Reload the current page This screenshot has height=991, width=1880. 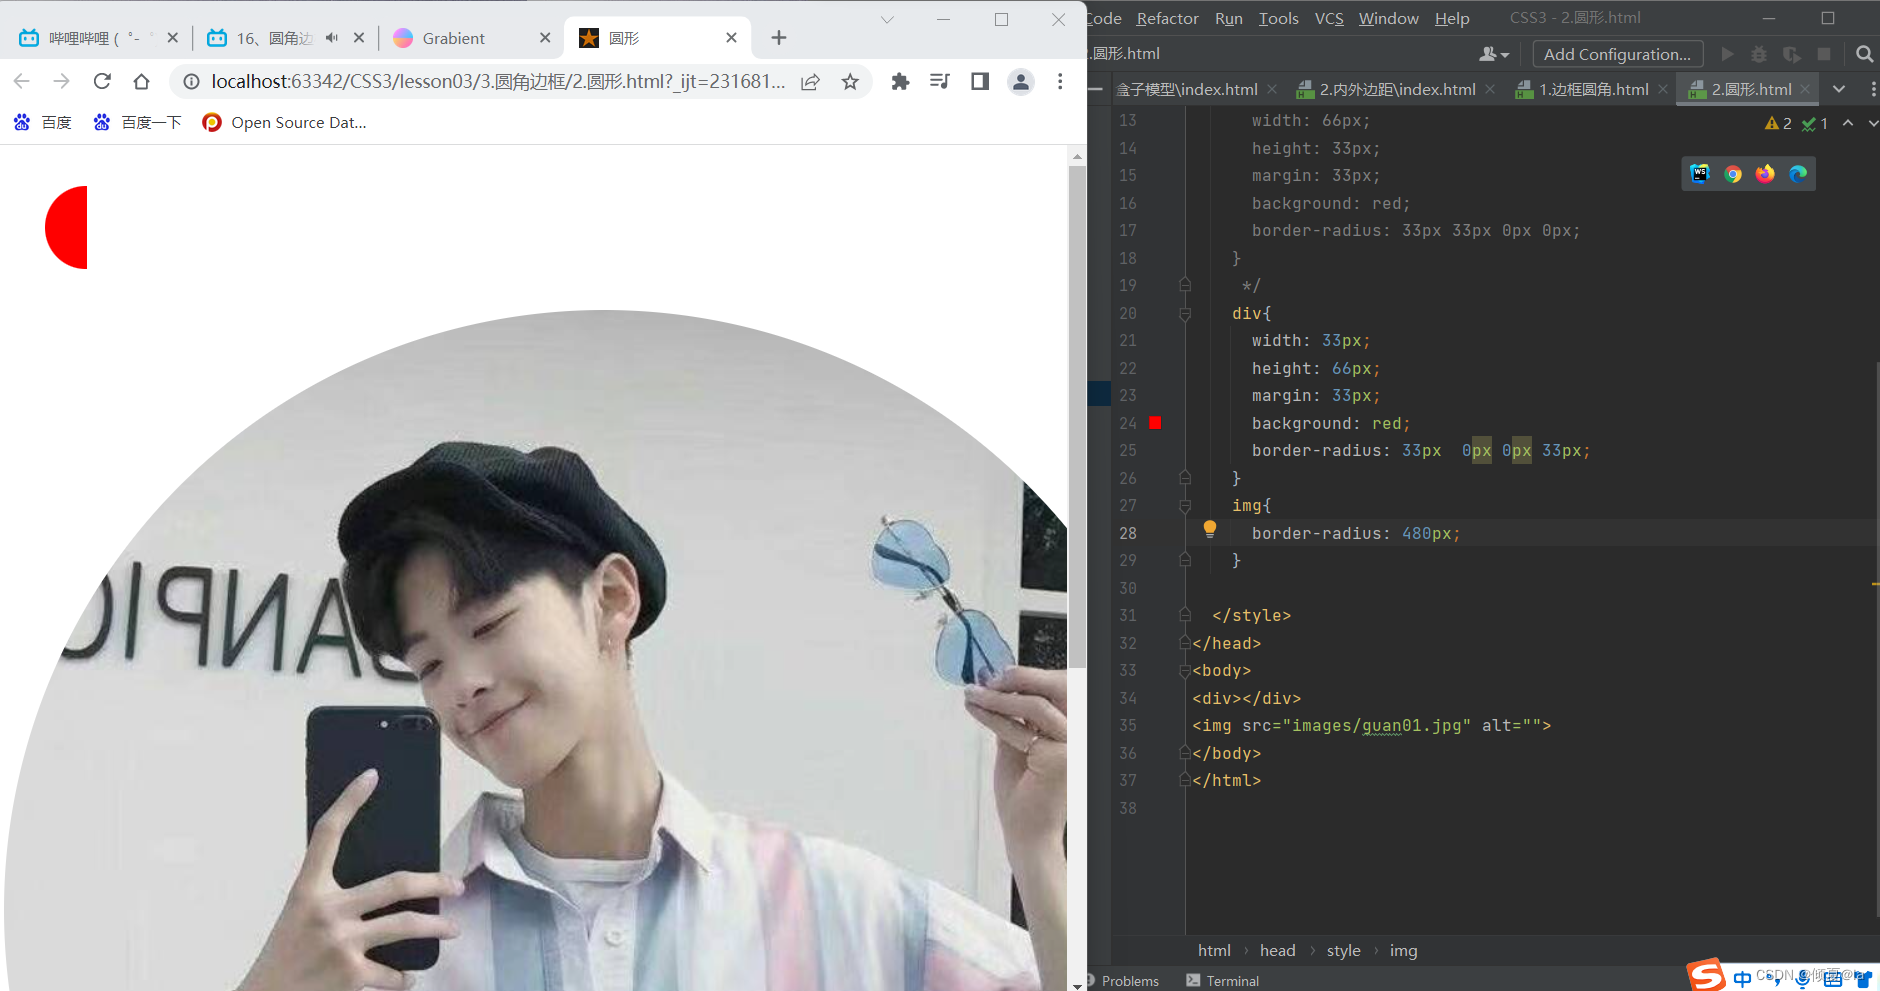pyautogui.click(x=102, y=81)
